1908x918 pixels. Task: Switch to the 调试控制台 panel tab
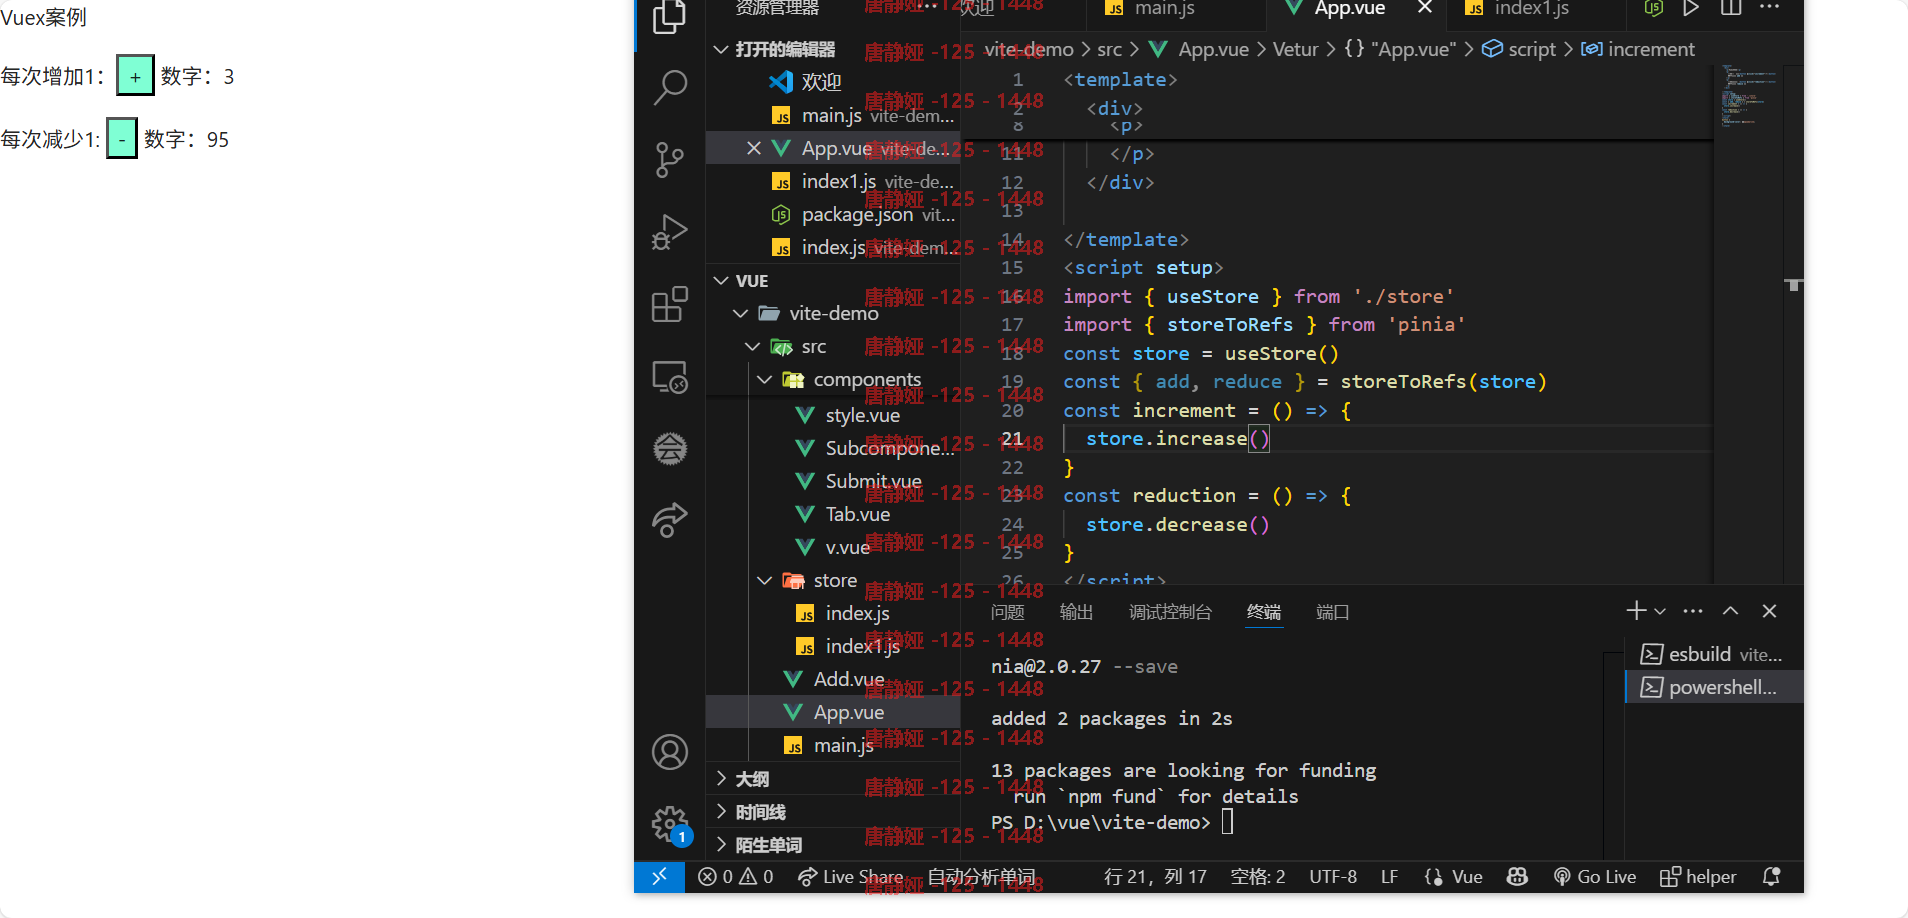pyautogui.click(x=1170, y=612)
